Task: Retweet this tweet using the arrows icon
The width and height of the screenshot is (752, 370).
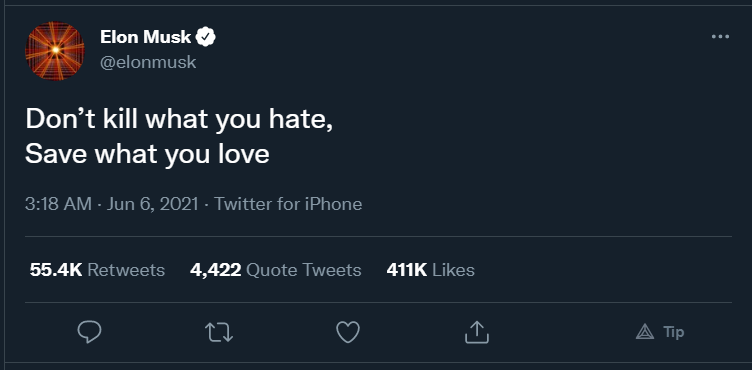Action: [x=219, y=332]
